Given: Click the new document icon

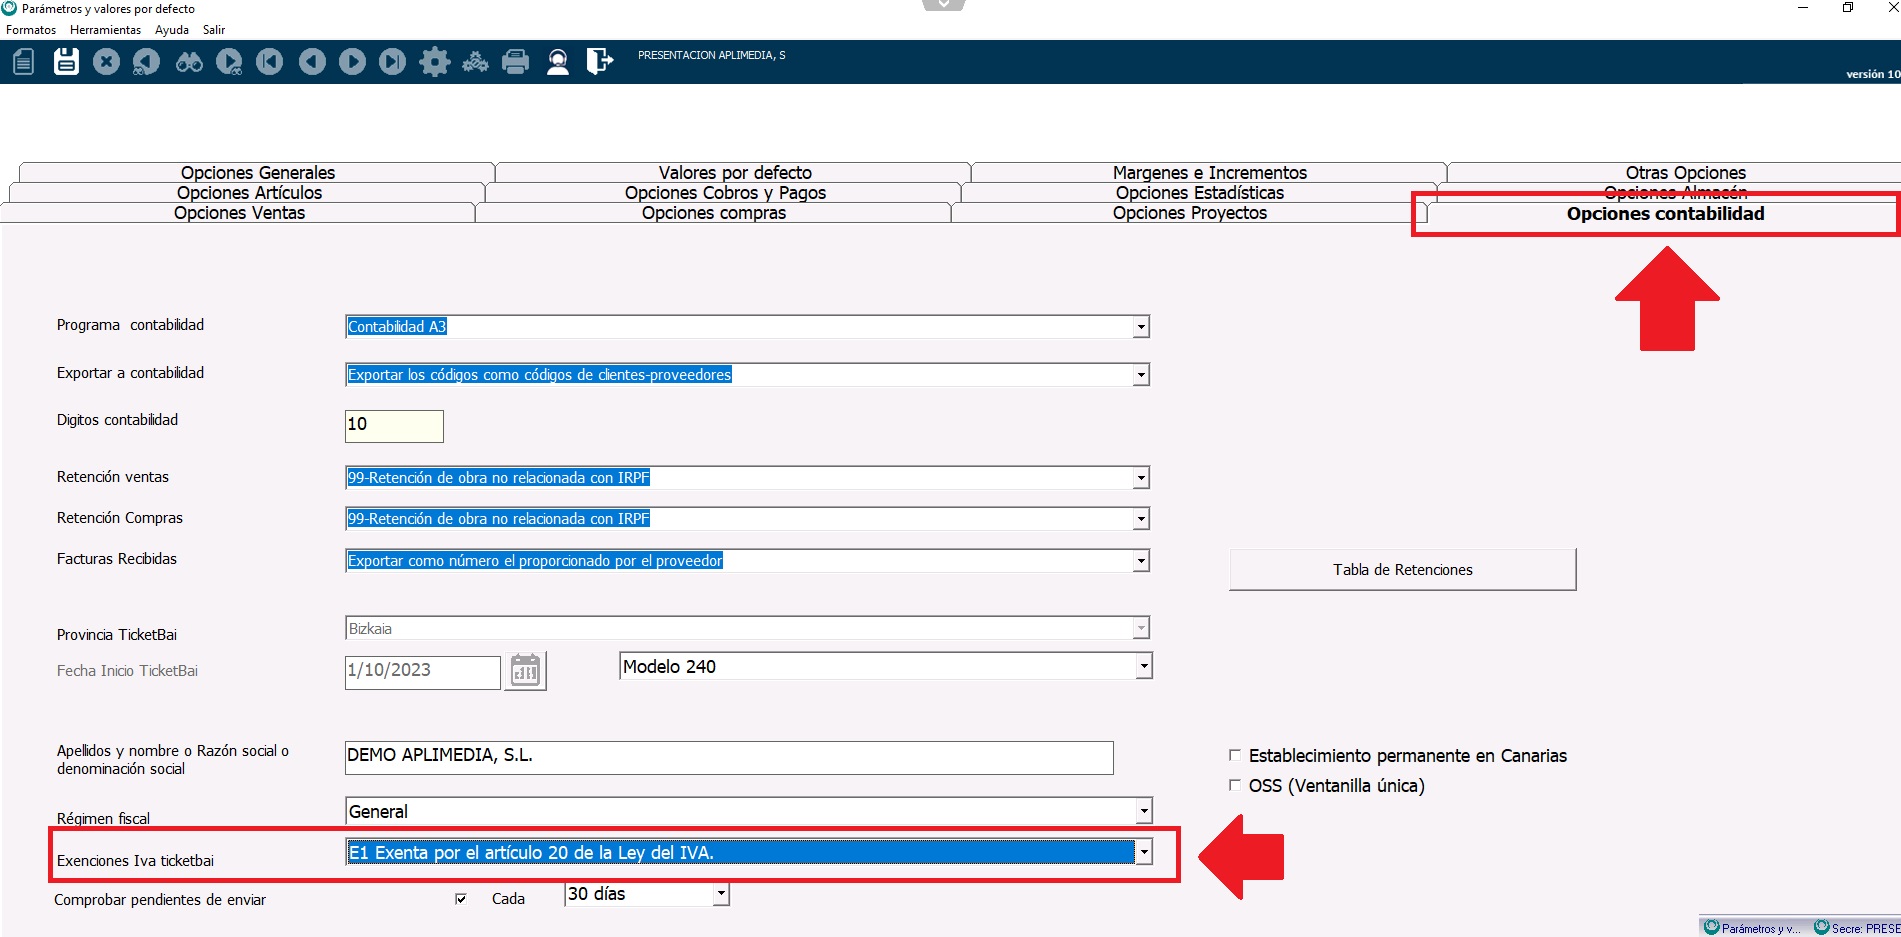Looking at the screenshot, I should point(24,62).
